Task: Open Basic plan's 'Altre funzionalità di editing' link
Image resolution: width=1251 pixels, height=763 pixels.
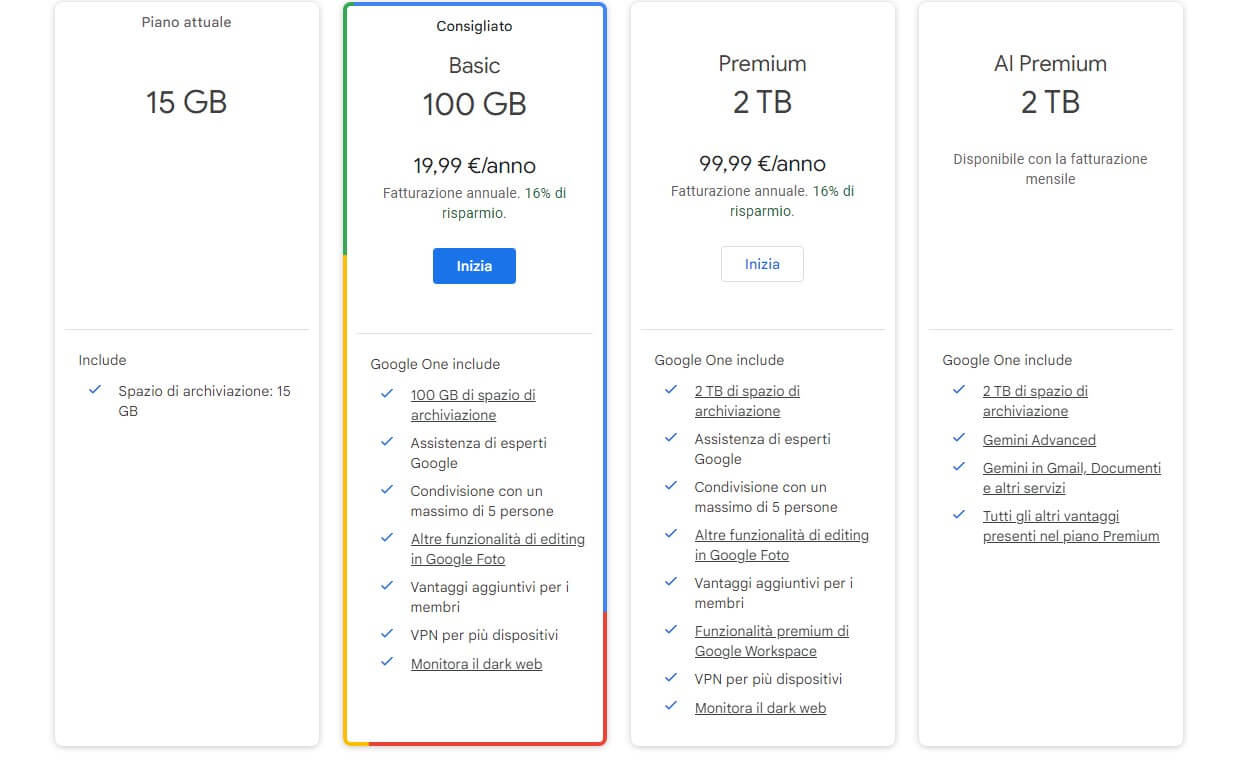Action: pos(498,549)
